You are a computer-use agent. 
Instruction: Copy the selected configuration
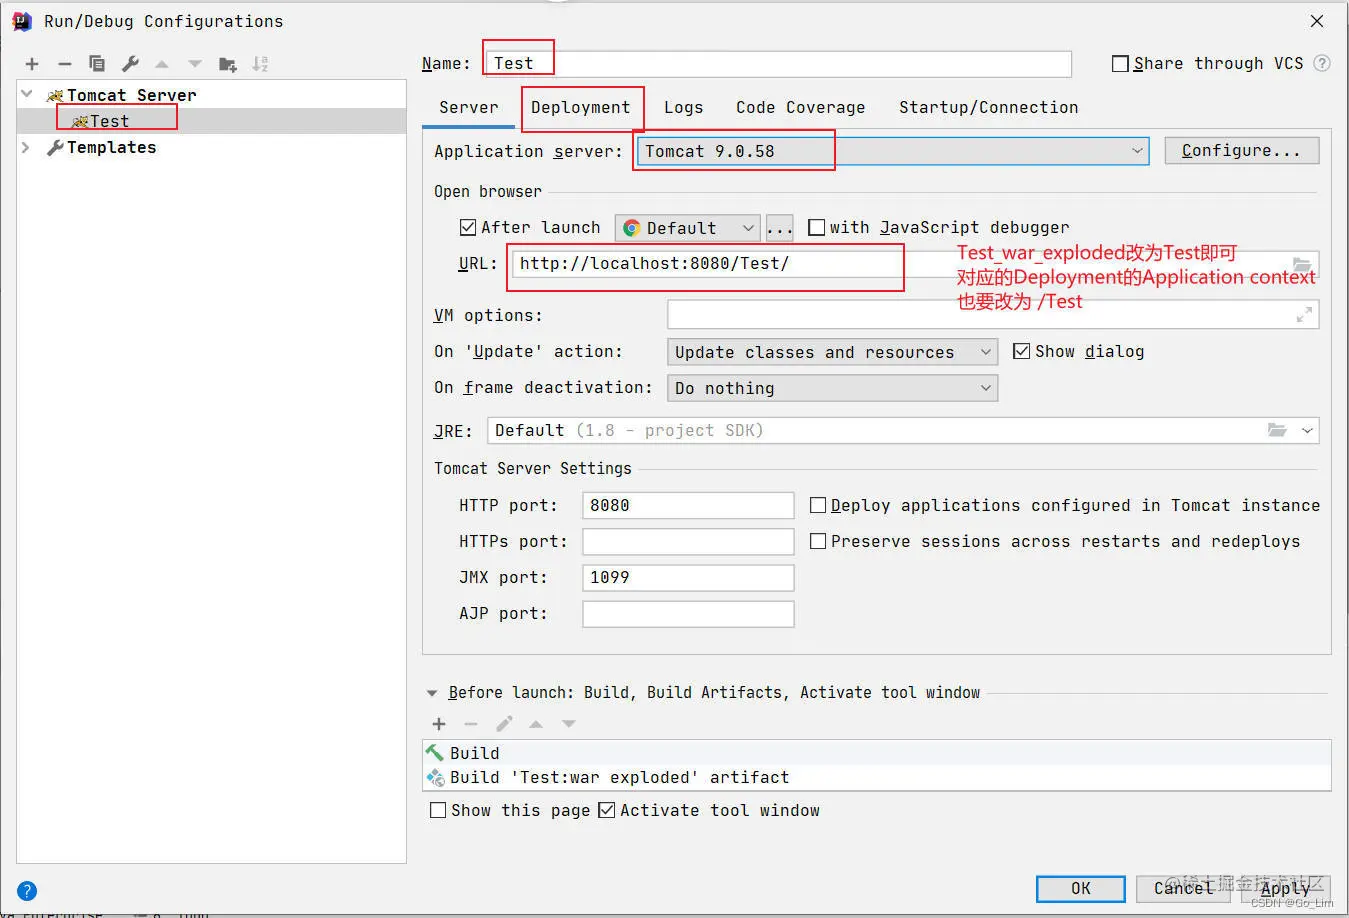point(97,64)
